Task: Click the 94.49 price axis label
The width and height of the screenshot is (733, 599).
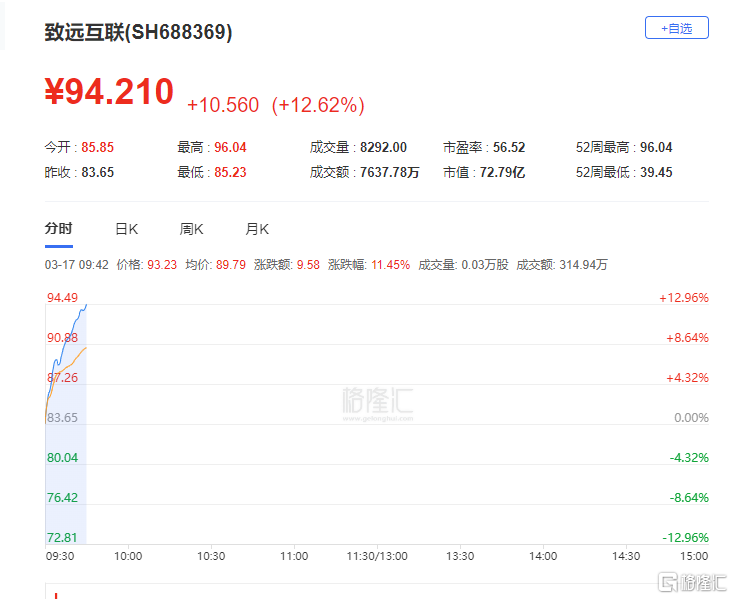Action: click(62, 297)
